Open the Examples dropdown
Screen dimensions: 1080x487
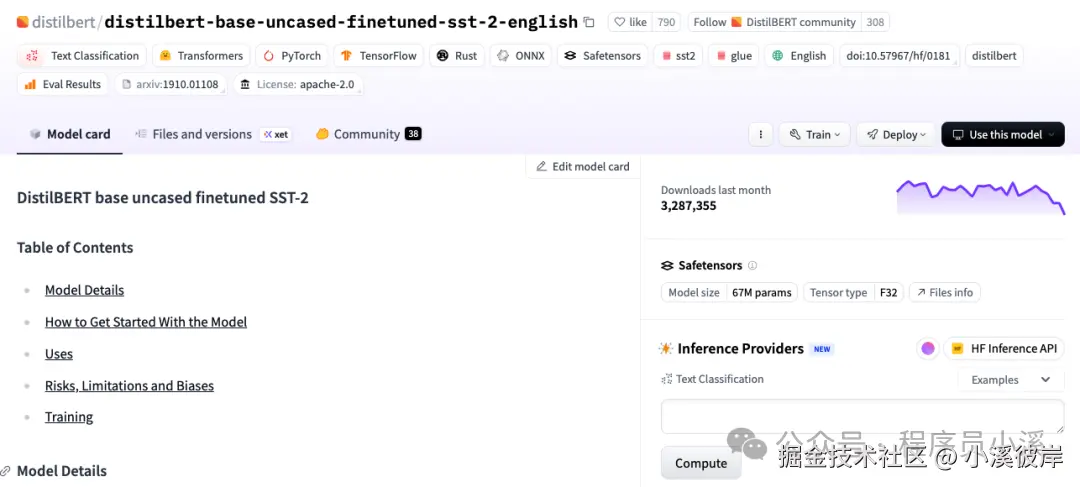click(1010, 380)
